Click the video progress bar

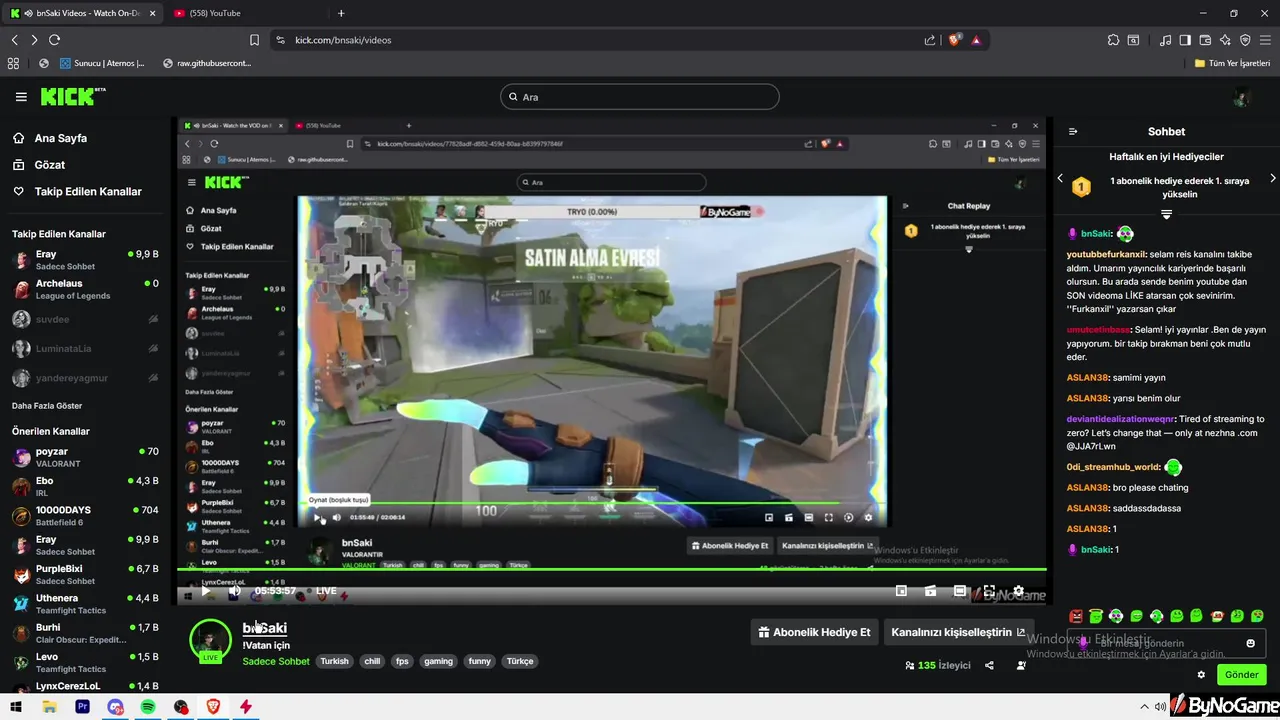click(x=612, y=570)
